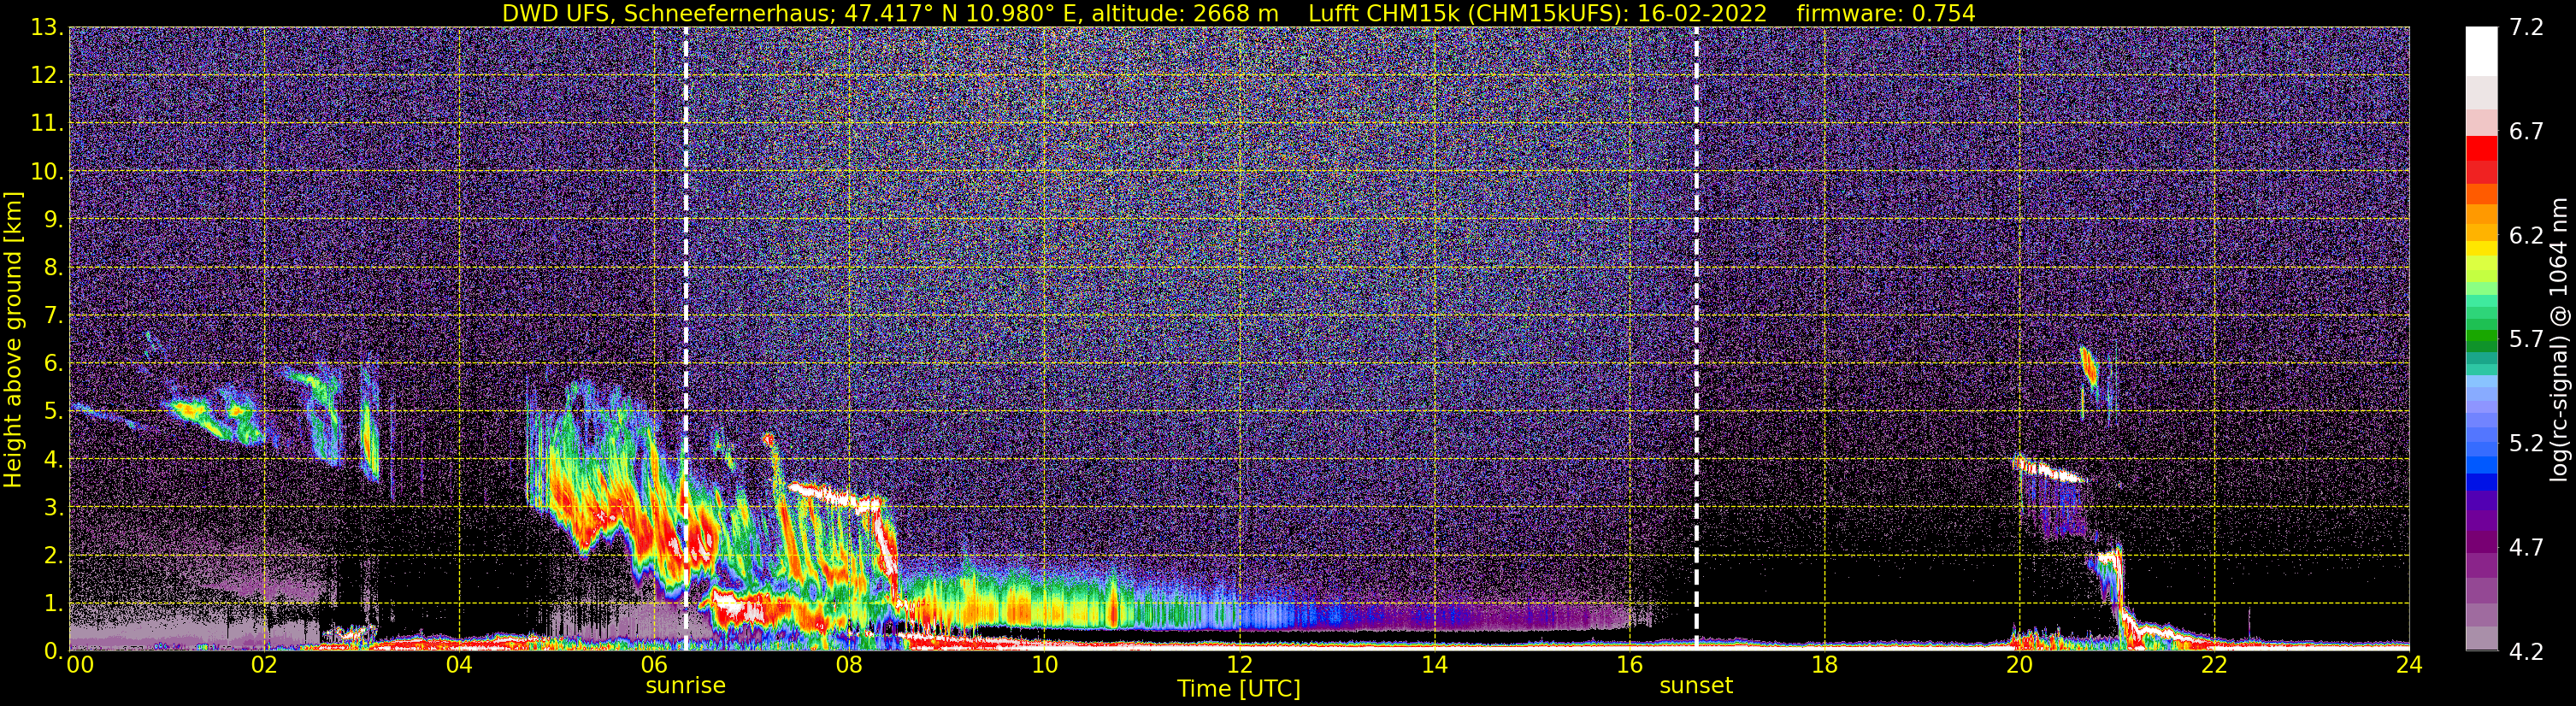This screenshot has width=2576, height=706.
Task: Click the '04' time axis tick label
Action: tap(459, 666)
